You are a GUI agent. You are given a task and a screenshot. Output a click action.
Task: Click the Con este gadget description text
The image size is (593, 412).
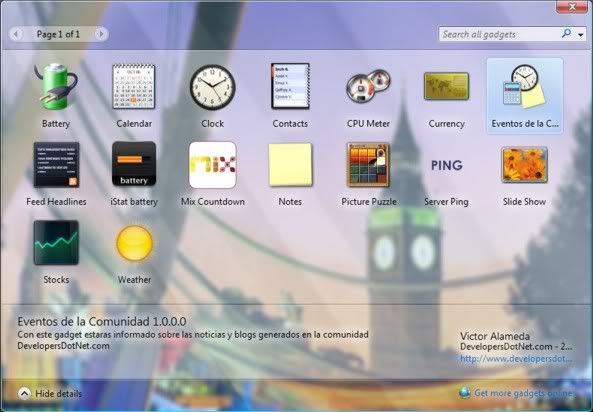pos(193,340)
